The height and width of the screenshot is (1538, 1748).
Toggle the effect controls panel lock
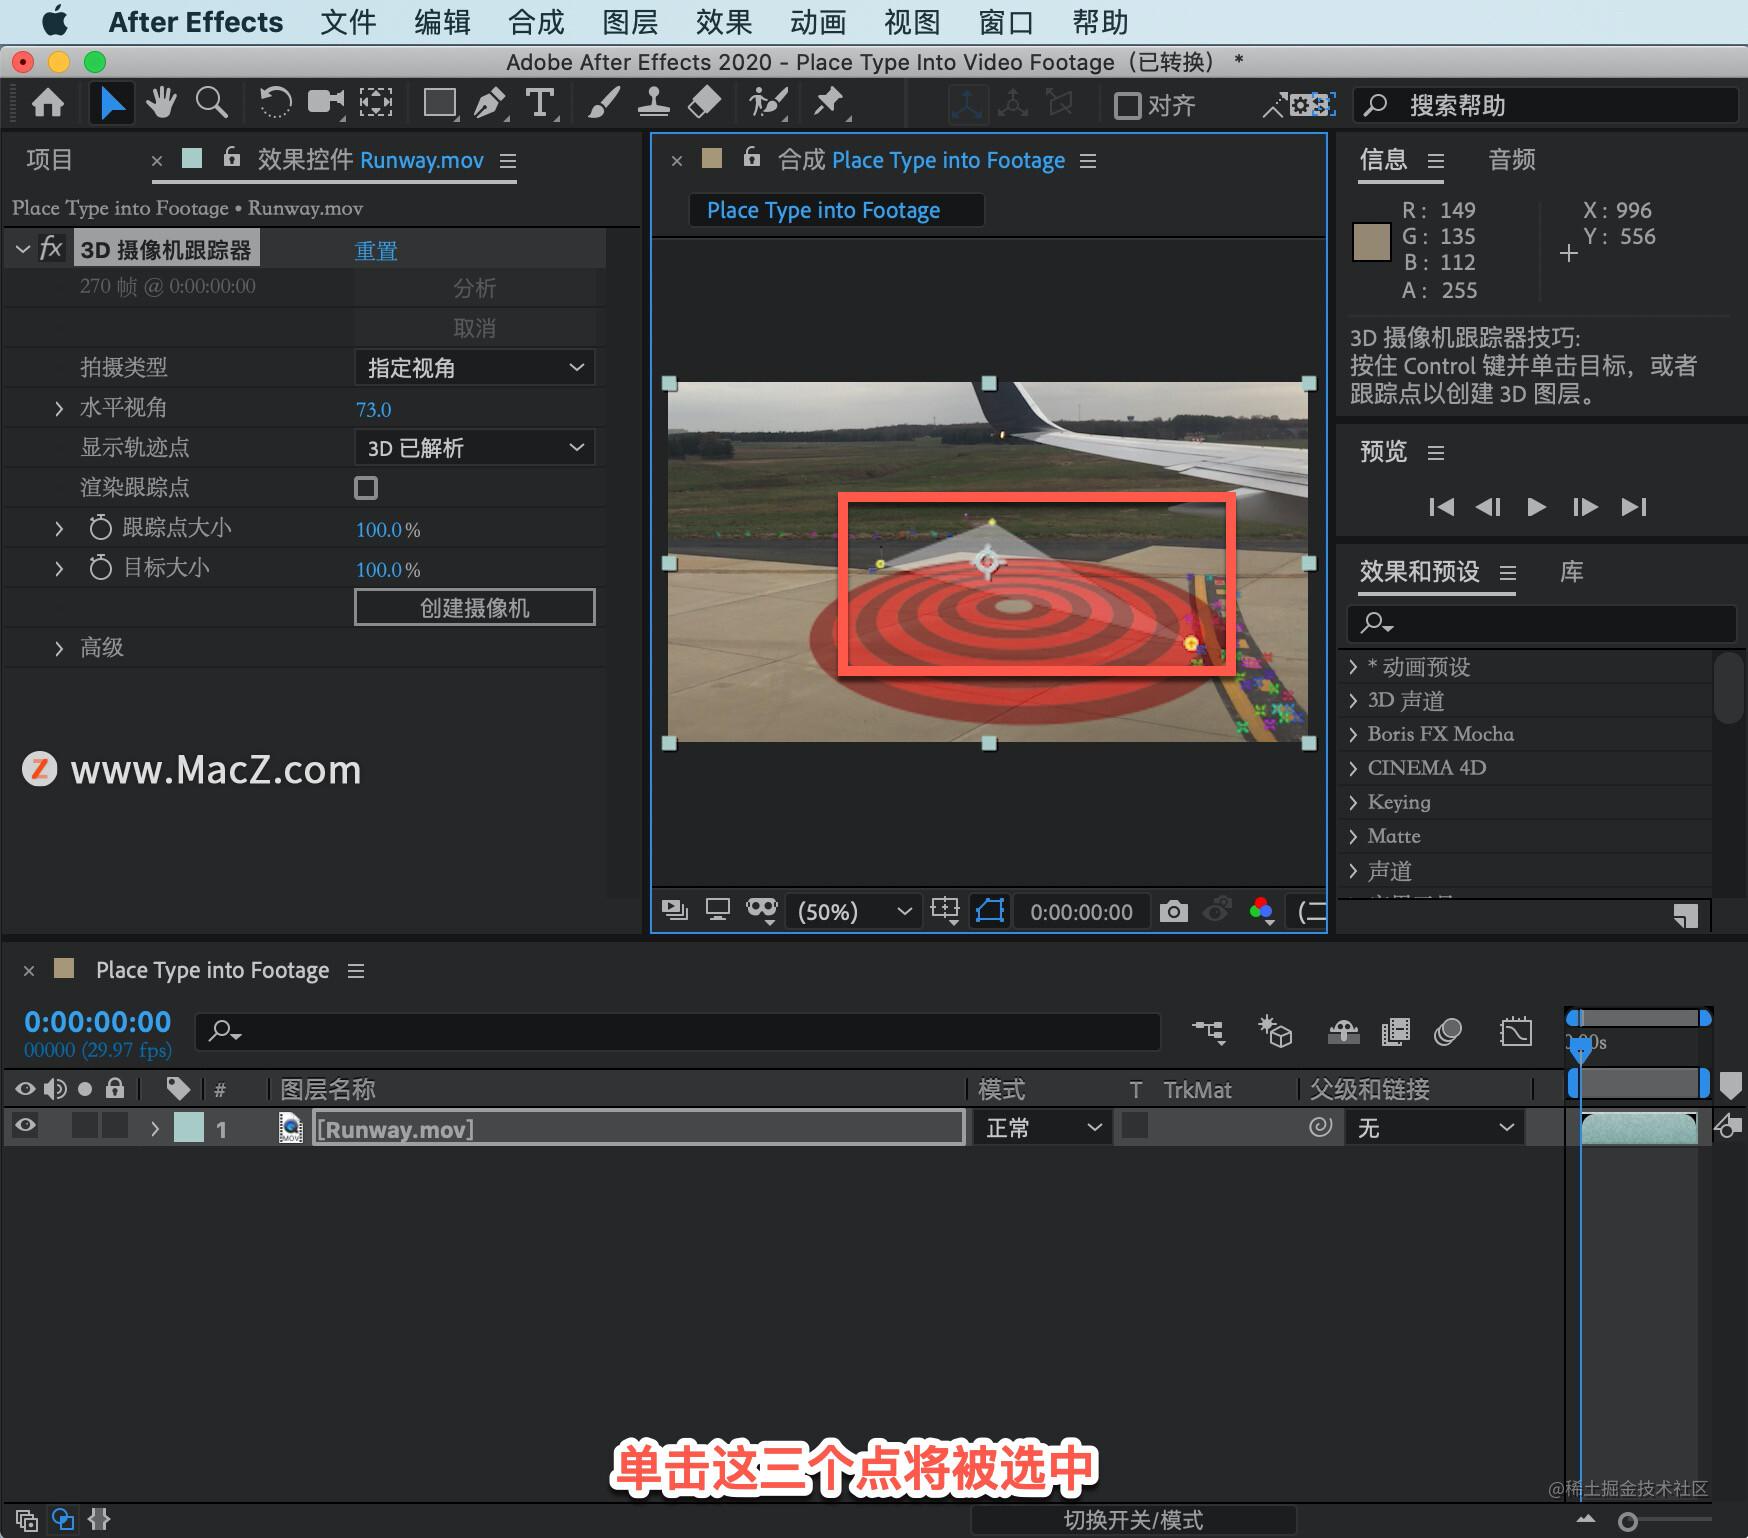coord(231,157)
